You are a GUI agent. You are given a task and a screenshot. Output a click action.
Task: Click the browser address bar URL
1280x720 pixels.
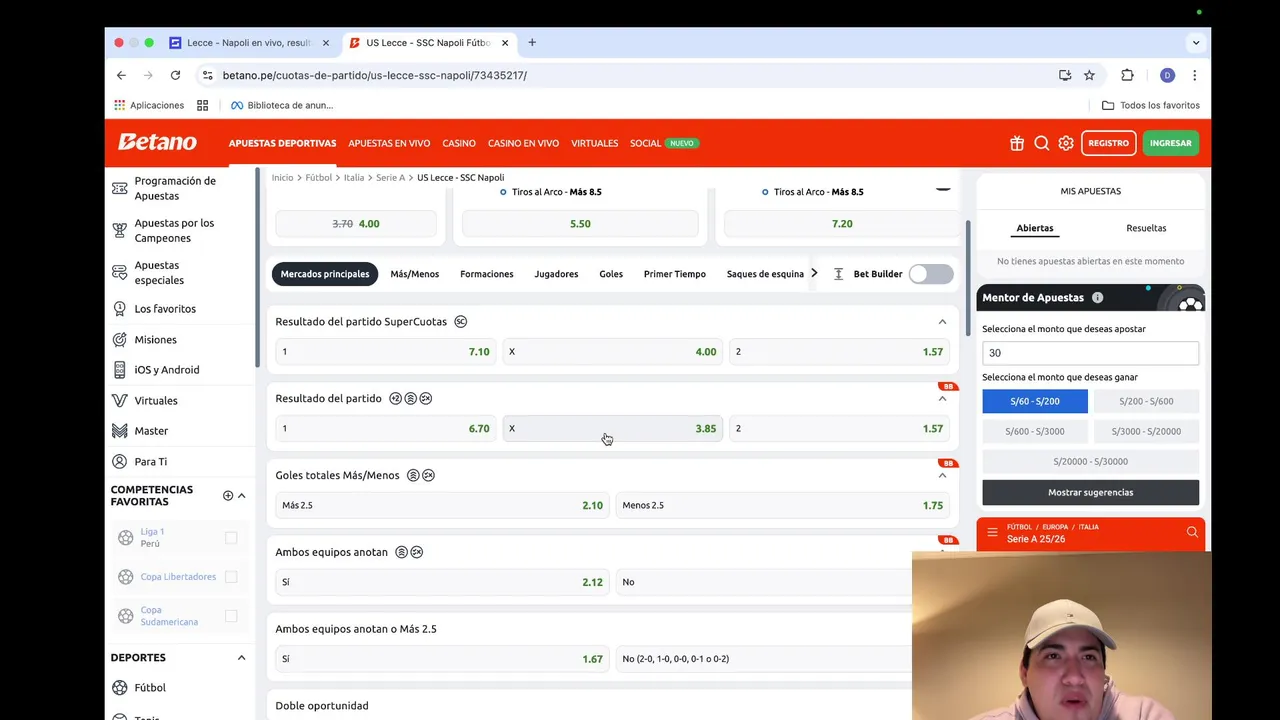[374, 75]
